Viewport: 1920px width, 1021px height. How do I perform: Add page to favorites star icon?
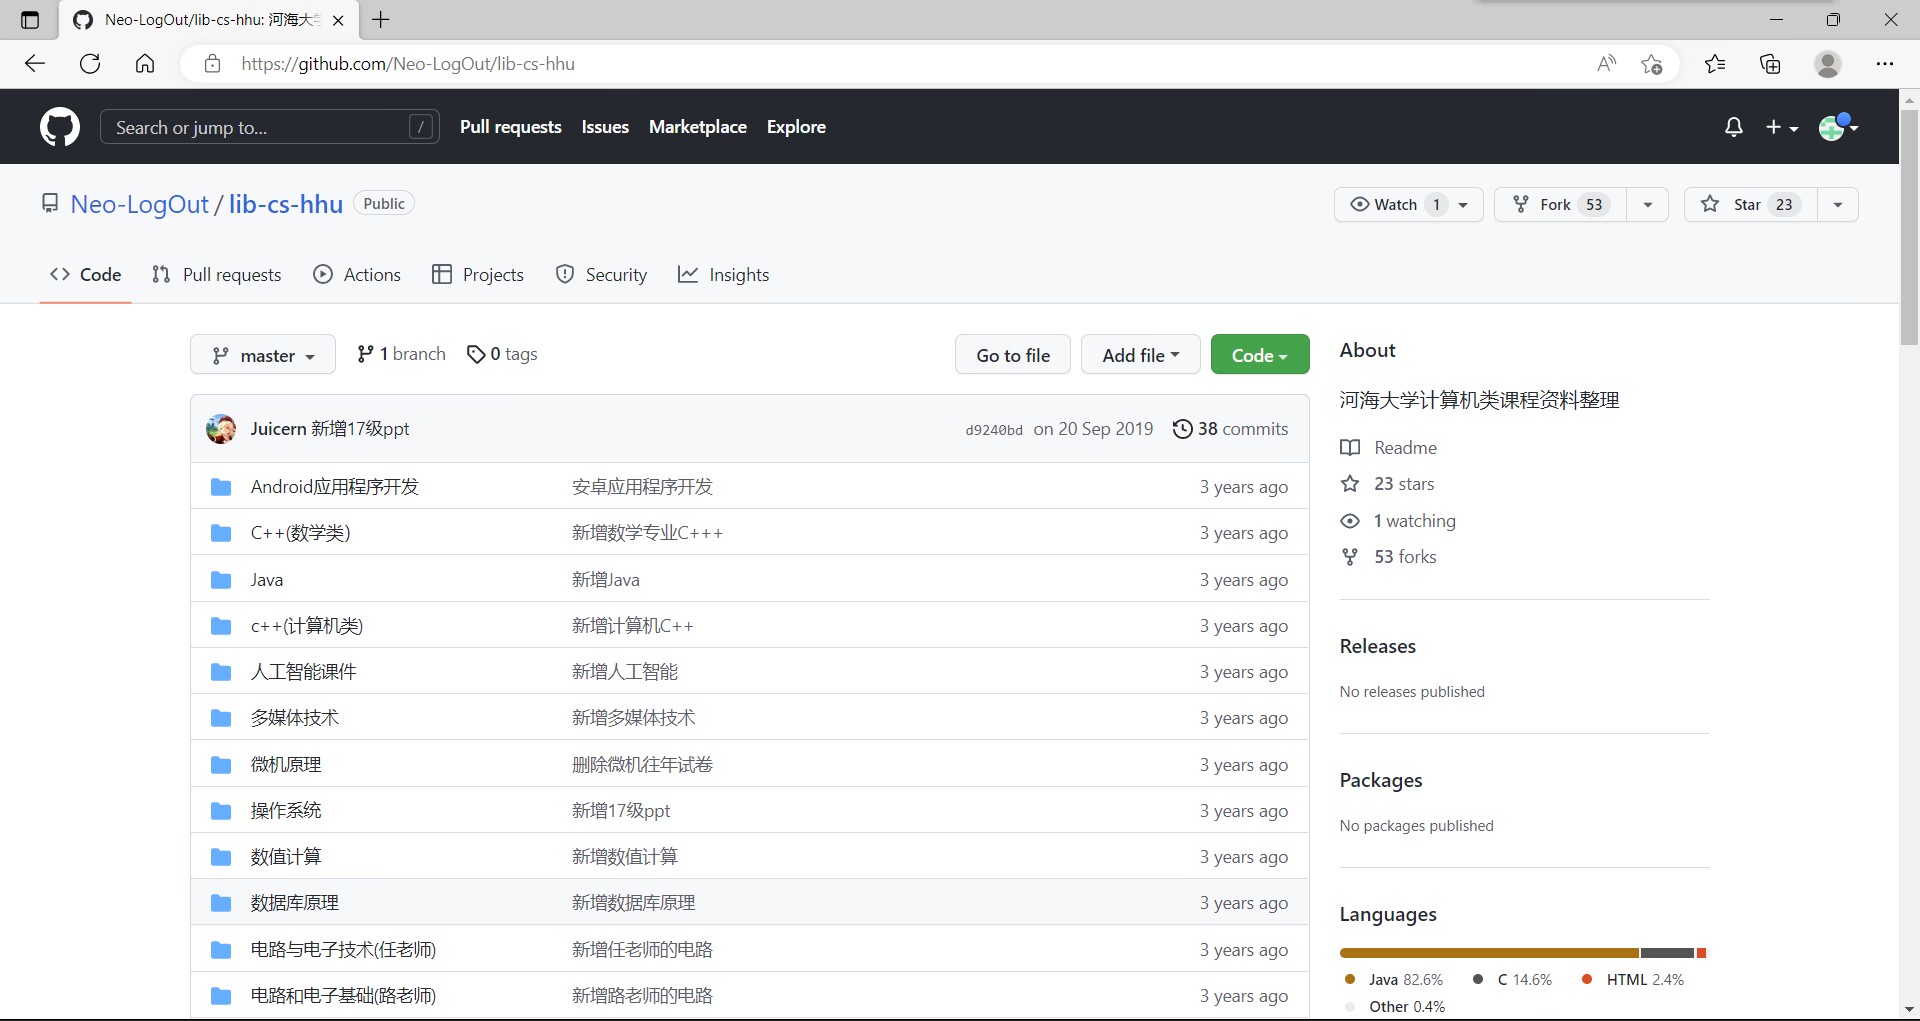[1651, 64]
